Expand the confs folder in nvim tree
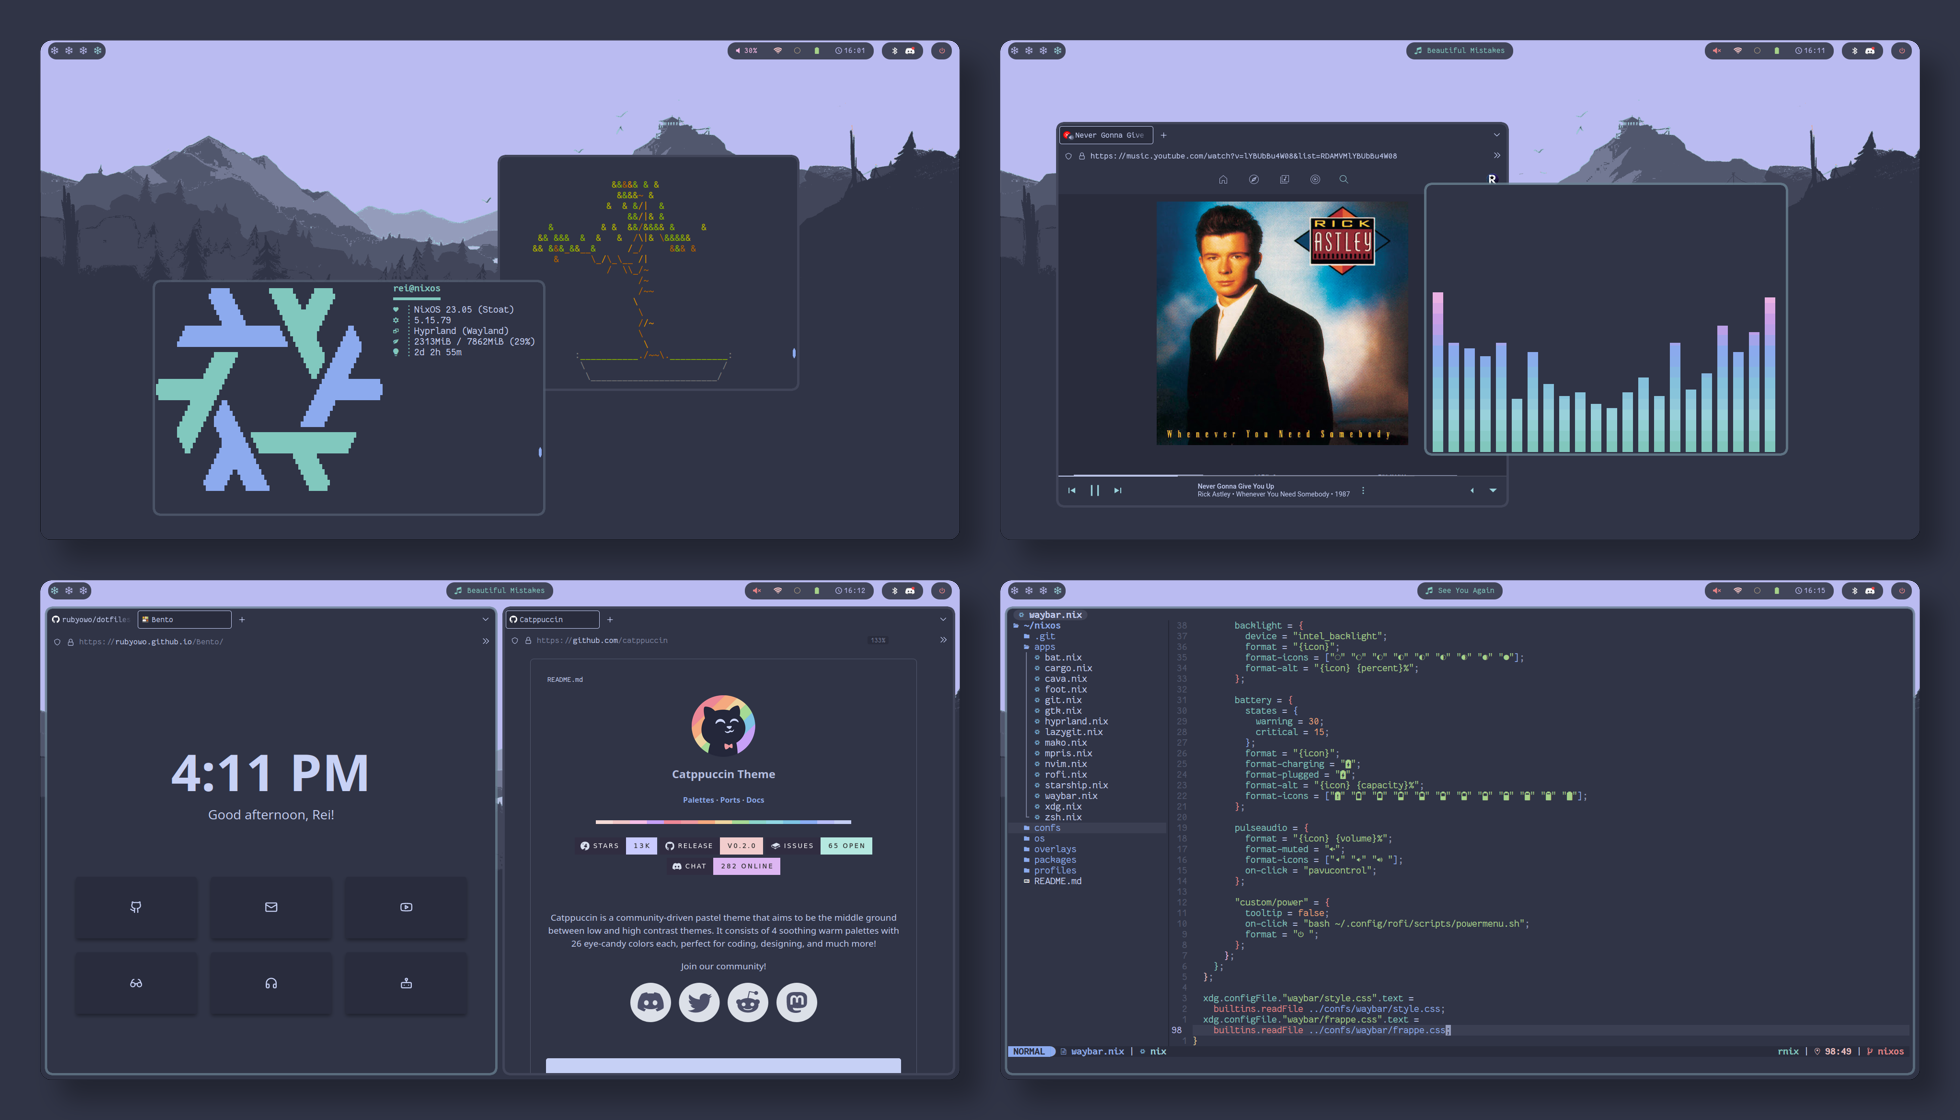The image size is (1960, 1120). coord(1047,828)
